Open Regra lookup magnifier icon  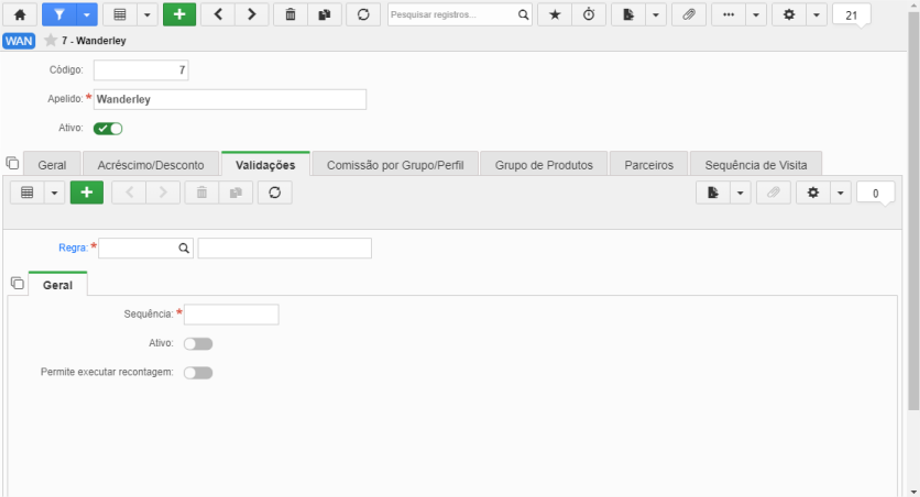(184, 248)
